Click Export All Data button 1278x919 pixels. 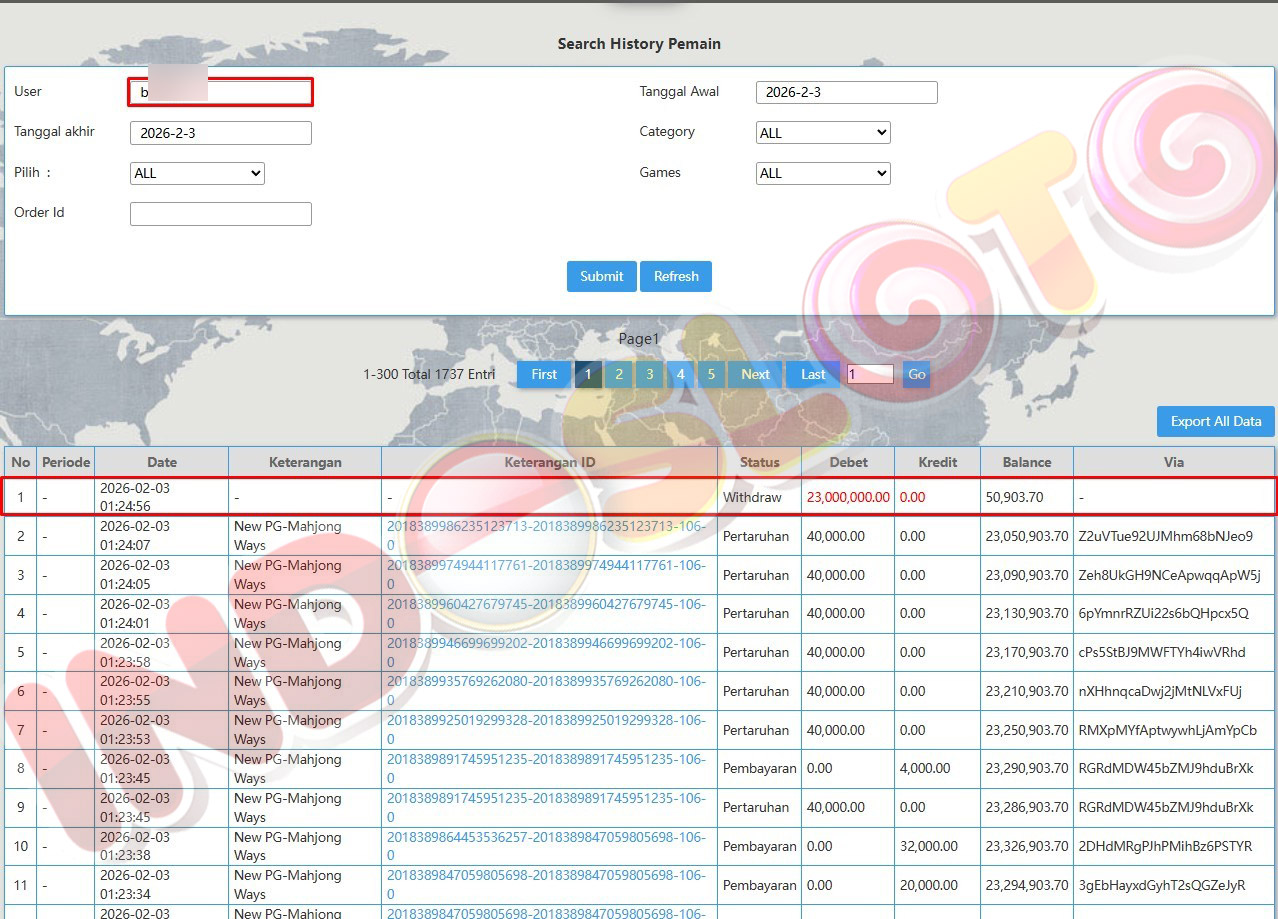tap(1215, 422)
